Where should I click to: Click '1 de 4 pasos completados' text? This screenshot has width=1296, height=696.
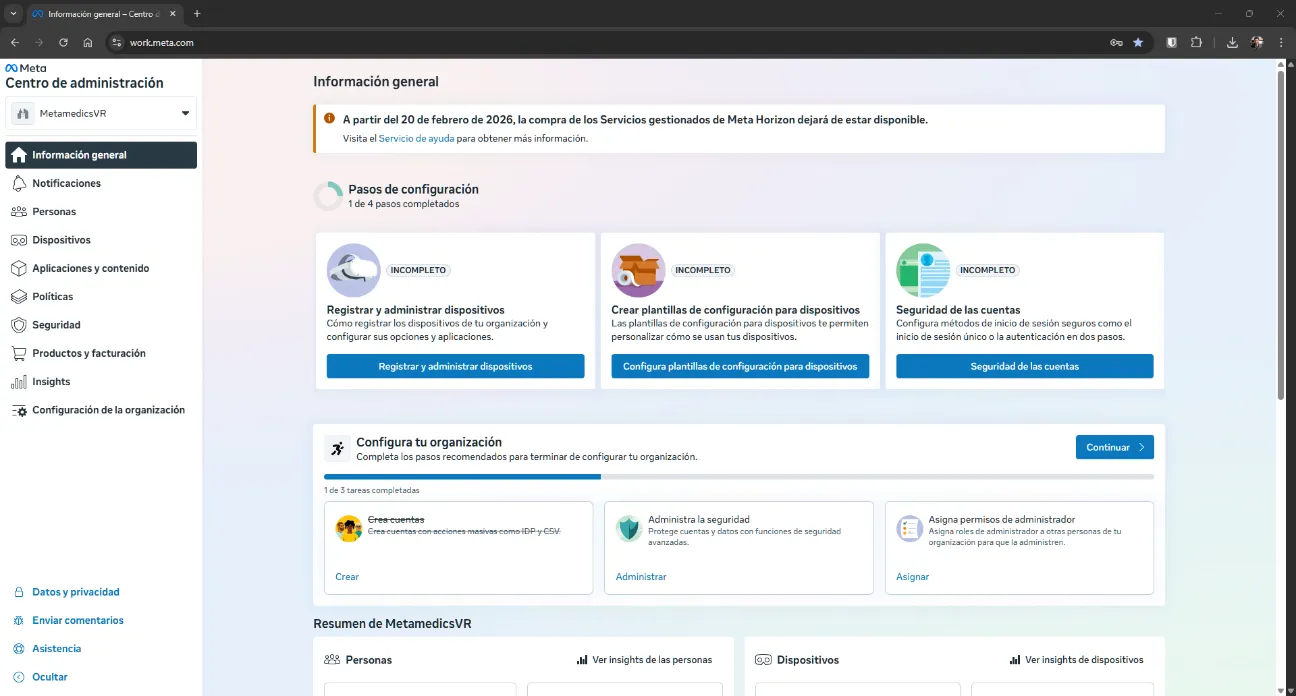click(404, 204)
